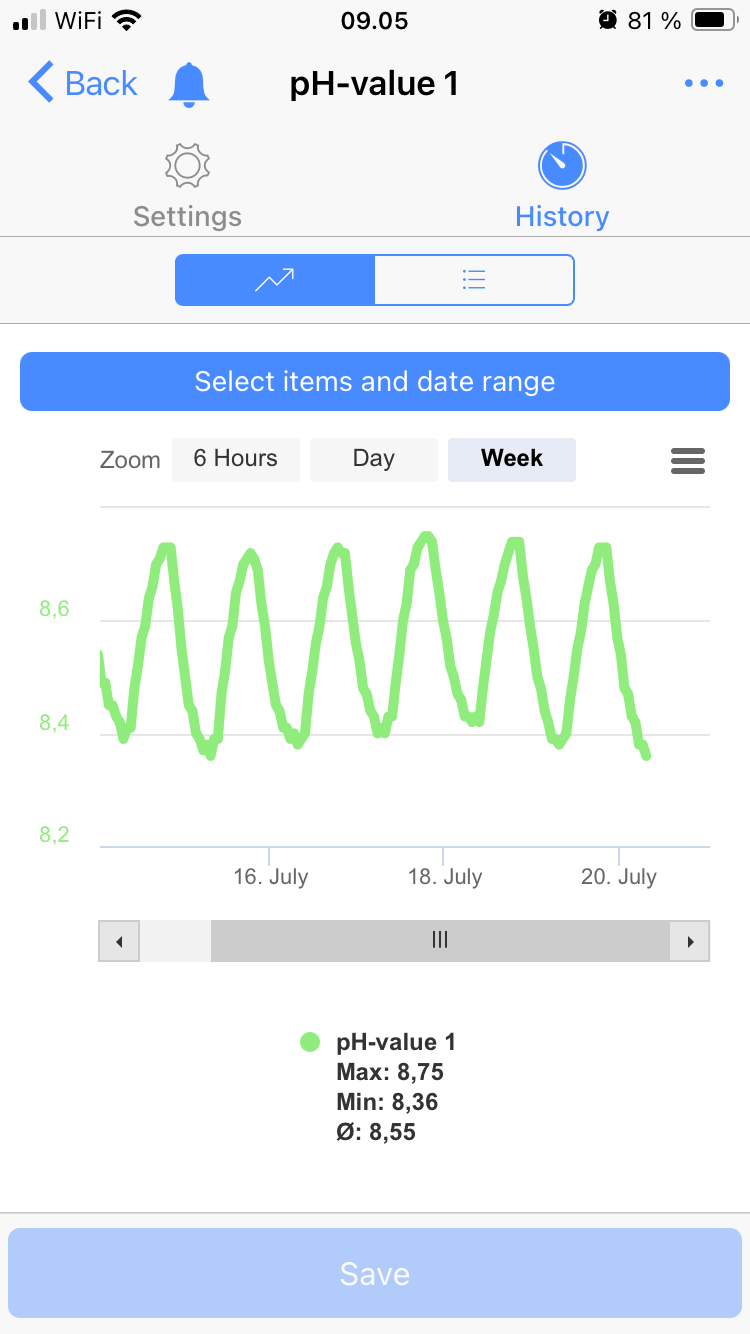The width and height of the screenshot is (750, 1334).
Task: Switch to line chart view
Action: (x=275, y=280)
